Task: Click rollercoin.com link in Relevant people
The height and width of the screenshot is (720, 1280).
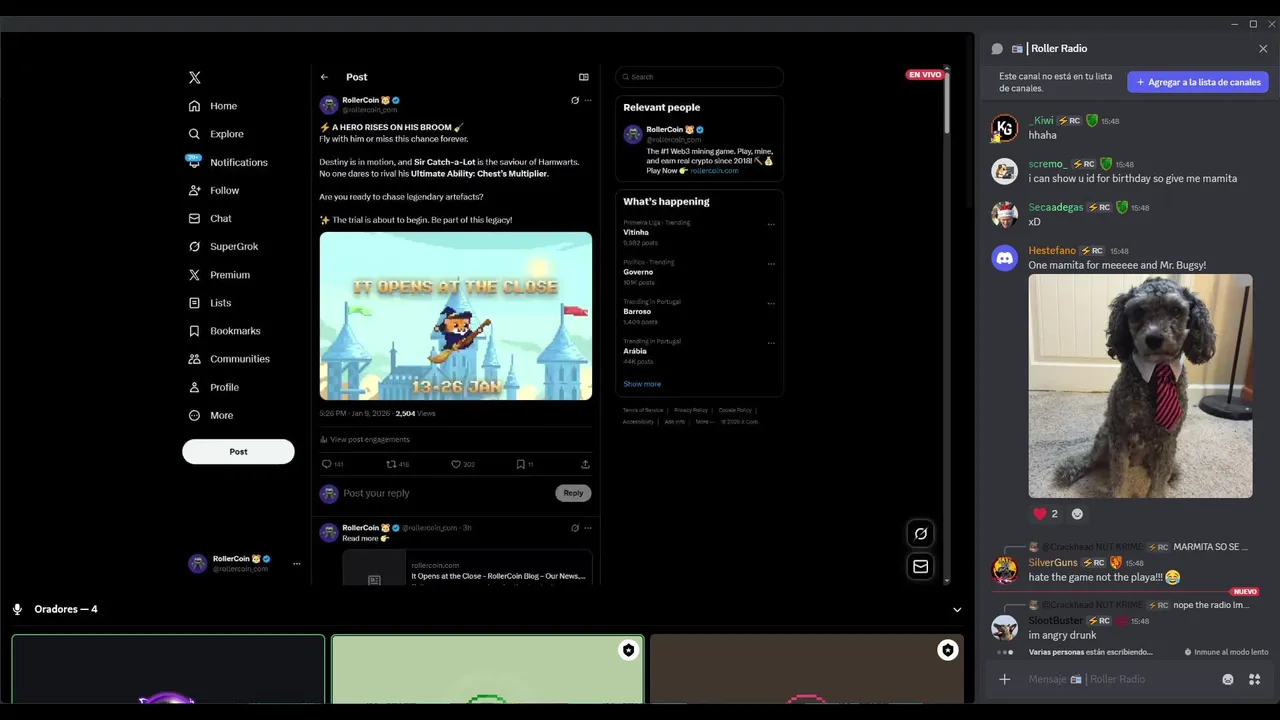Action: 714,171
